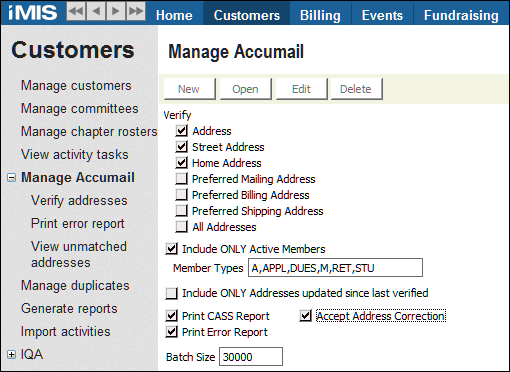510x372 pixels.
Task: Select Manage Accumail in sidebar
Action: coord(78,178)
